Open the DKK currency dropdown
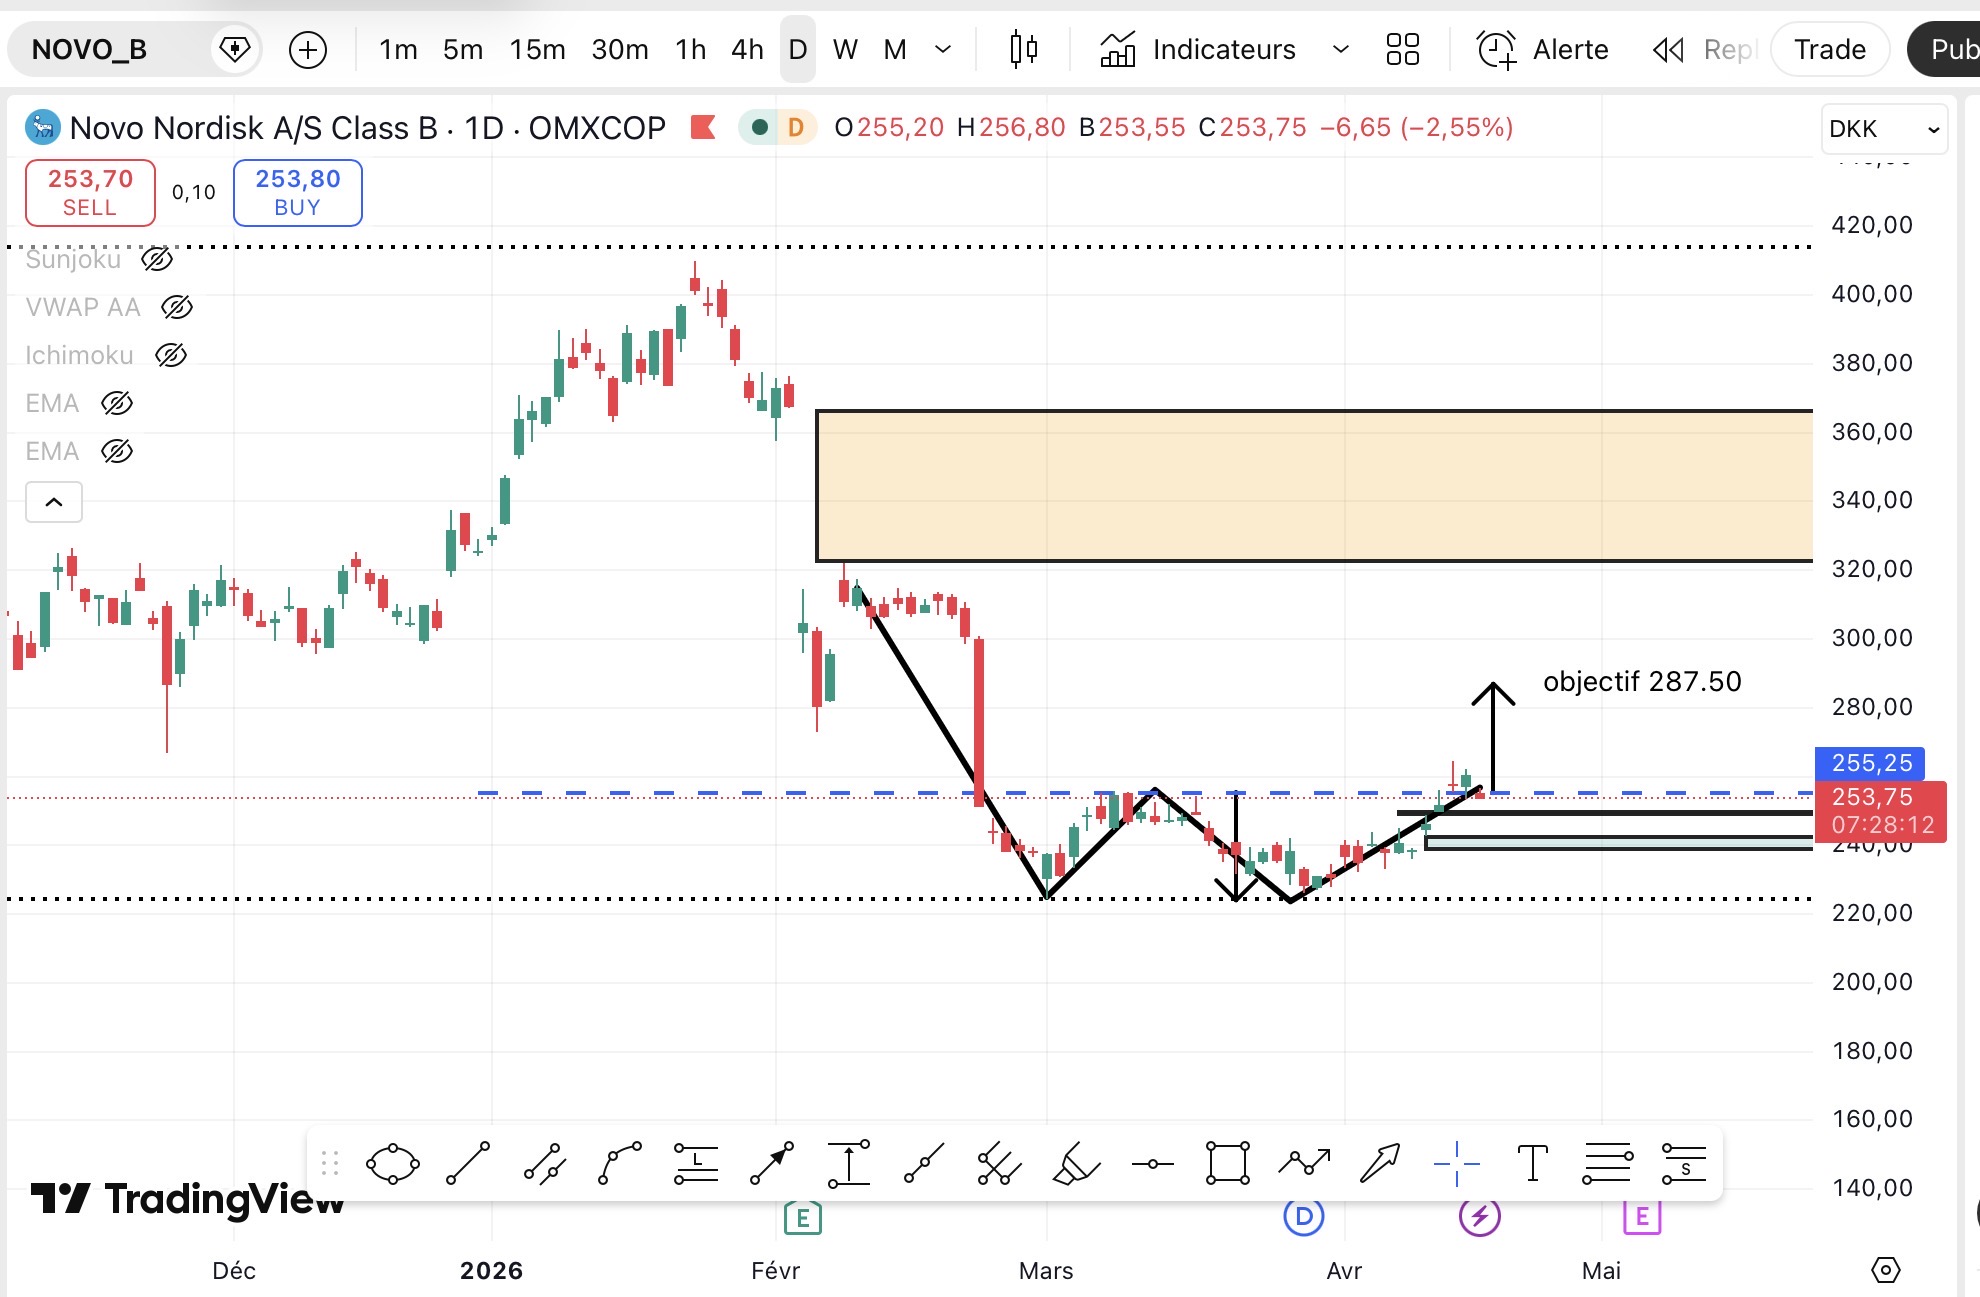 (x=1884, y=129)
